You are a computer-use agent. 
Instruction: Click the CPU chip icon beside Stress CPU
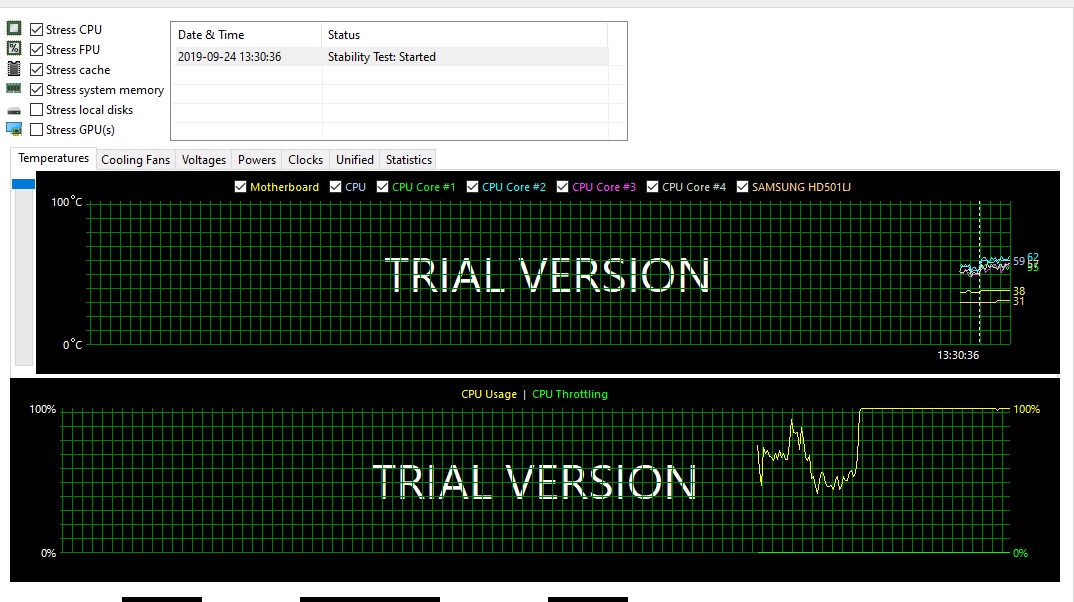click(x=14, y=28)
